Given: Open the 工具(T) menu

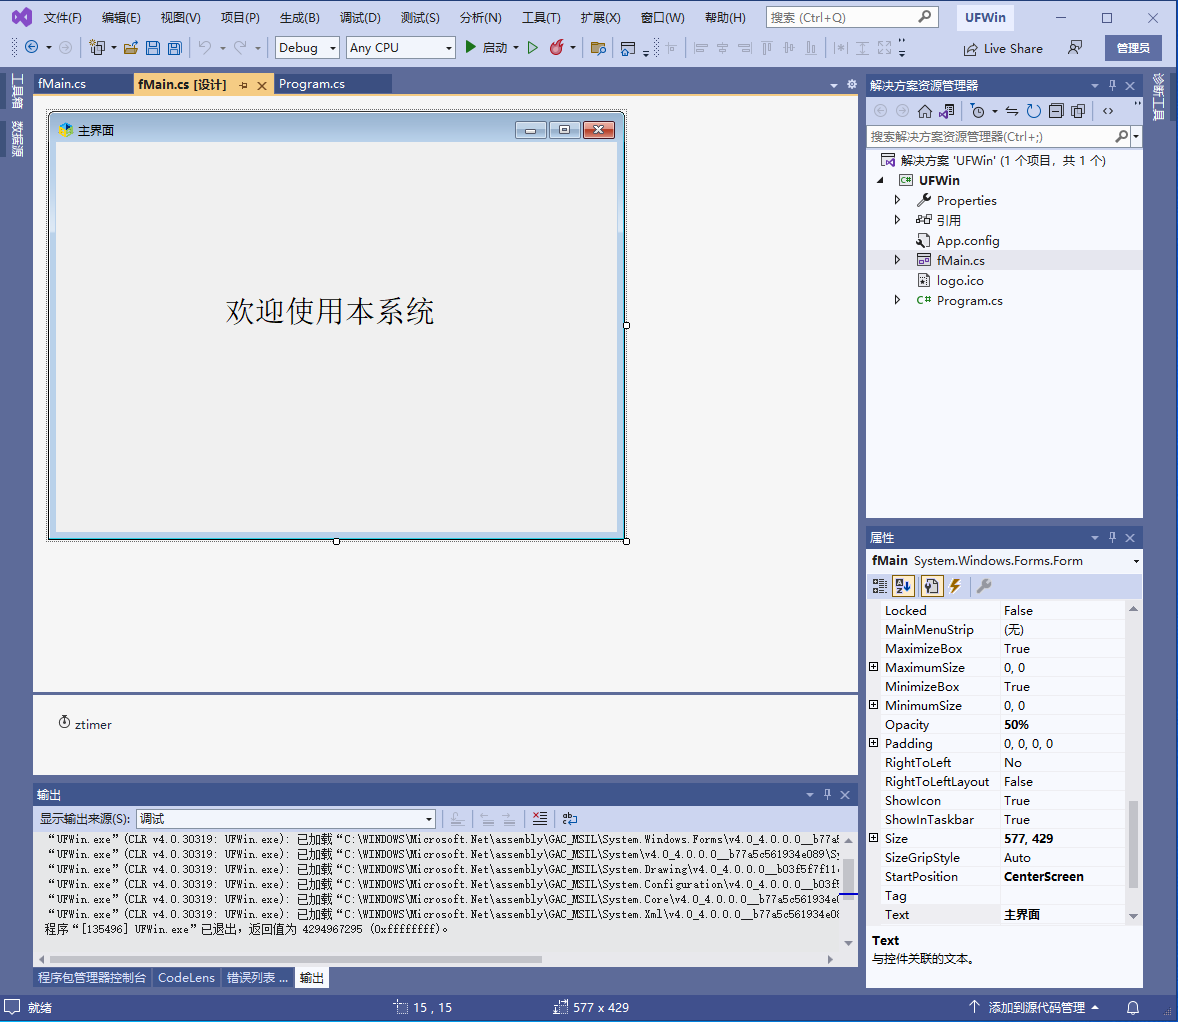Looking at the screenshot, I should (541, 17).
